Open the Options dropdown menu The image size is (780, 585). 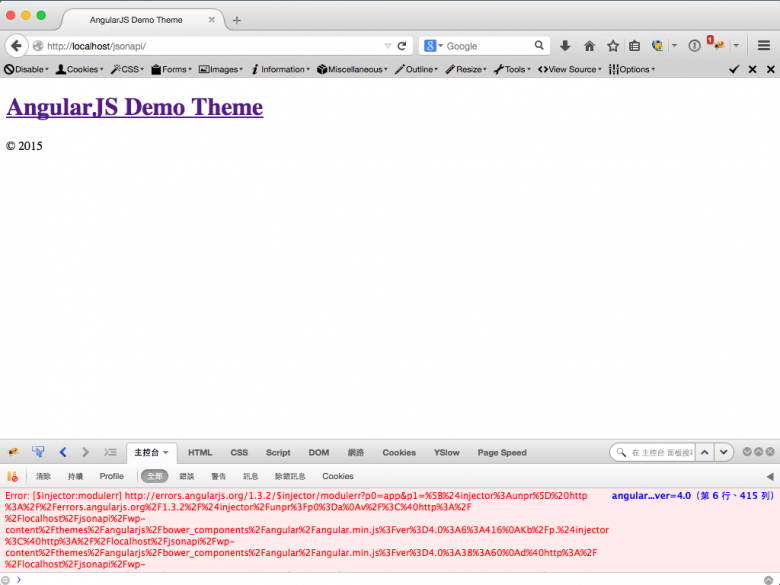[x=632, y=70]
